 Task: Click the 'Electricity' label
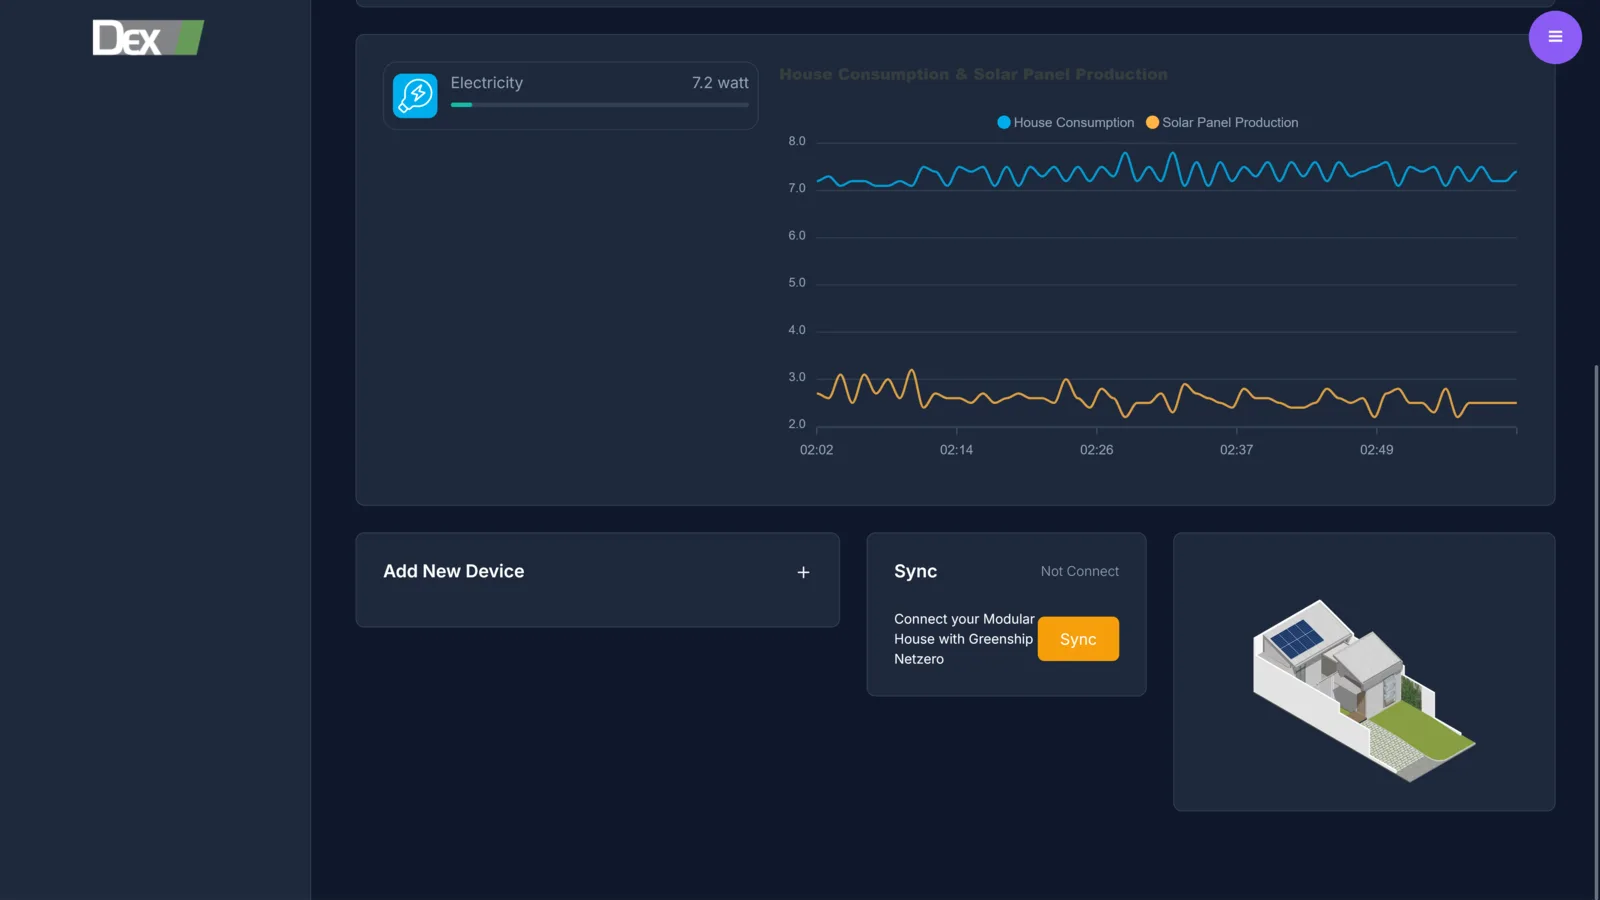[x=487, y=83]
